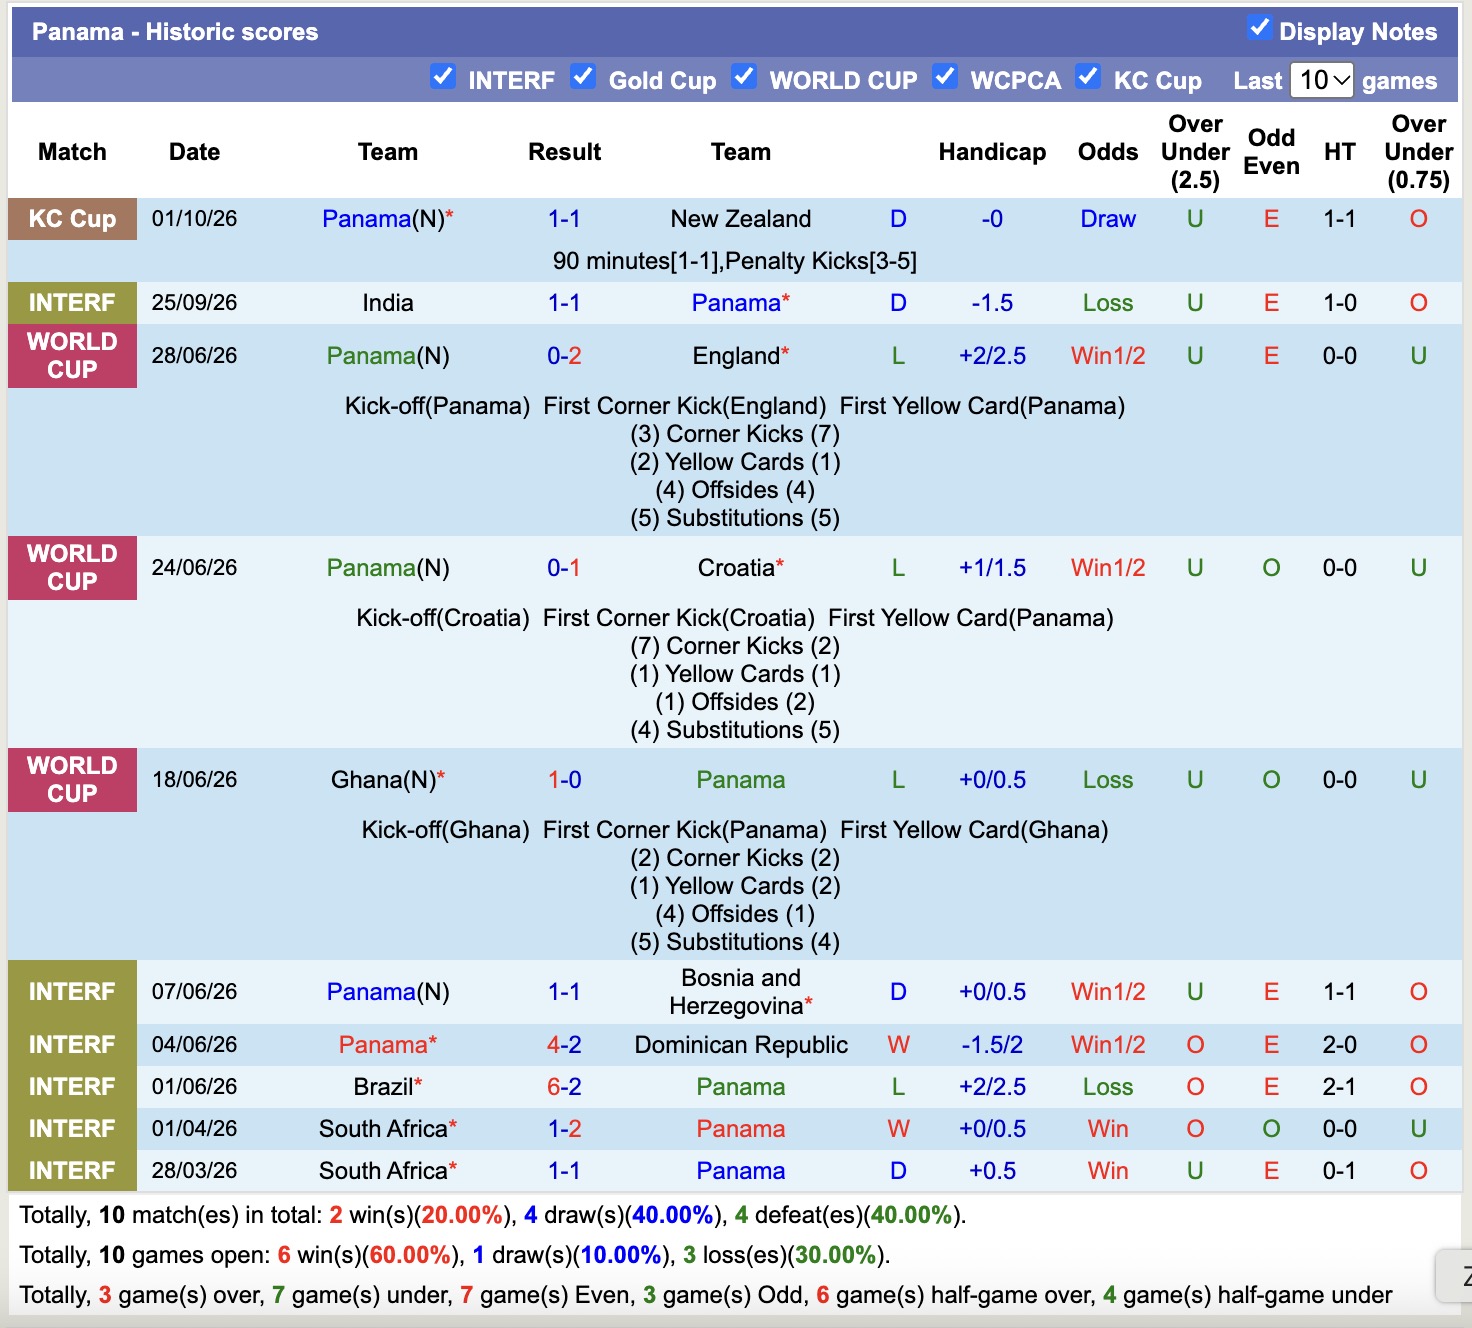Click the 1-2 result on 01/04/26
Viewport: 1472px width, 1328px height.
[564, 1129]
